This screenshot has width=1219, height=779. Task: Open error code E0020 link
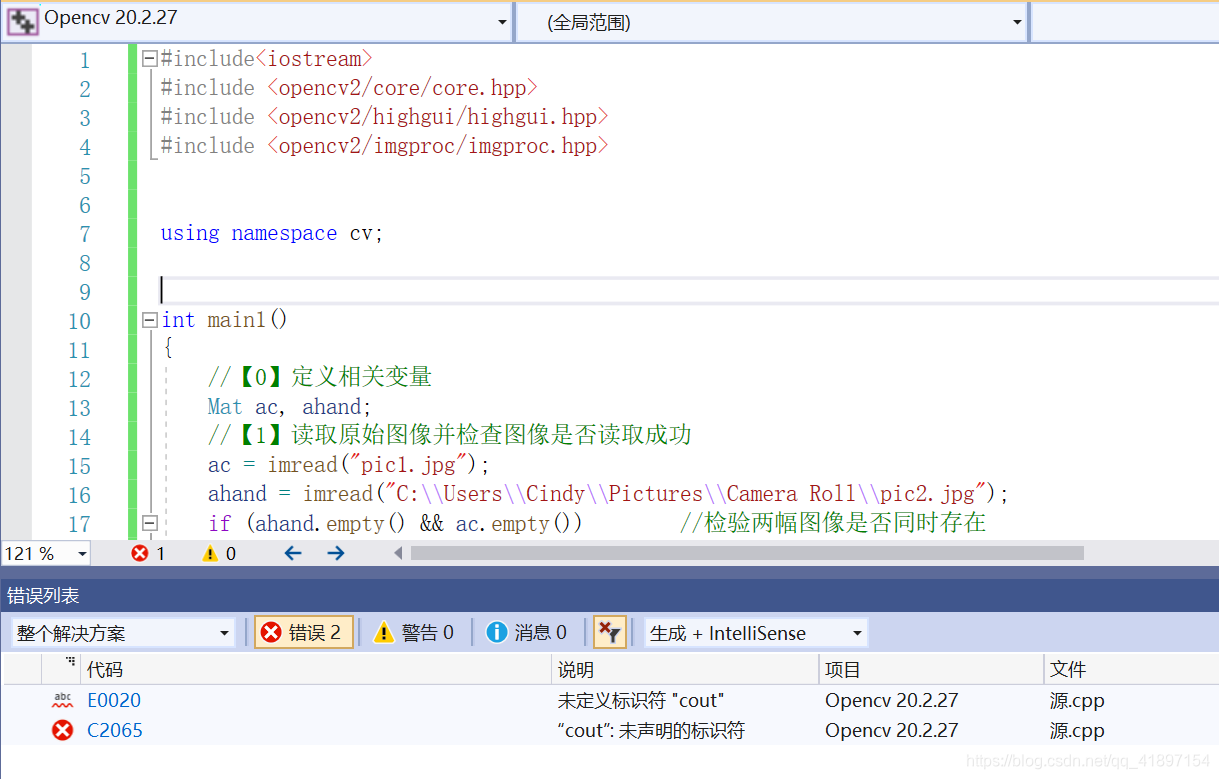point(114,701)
